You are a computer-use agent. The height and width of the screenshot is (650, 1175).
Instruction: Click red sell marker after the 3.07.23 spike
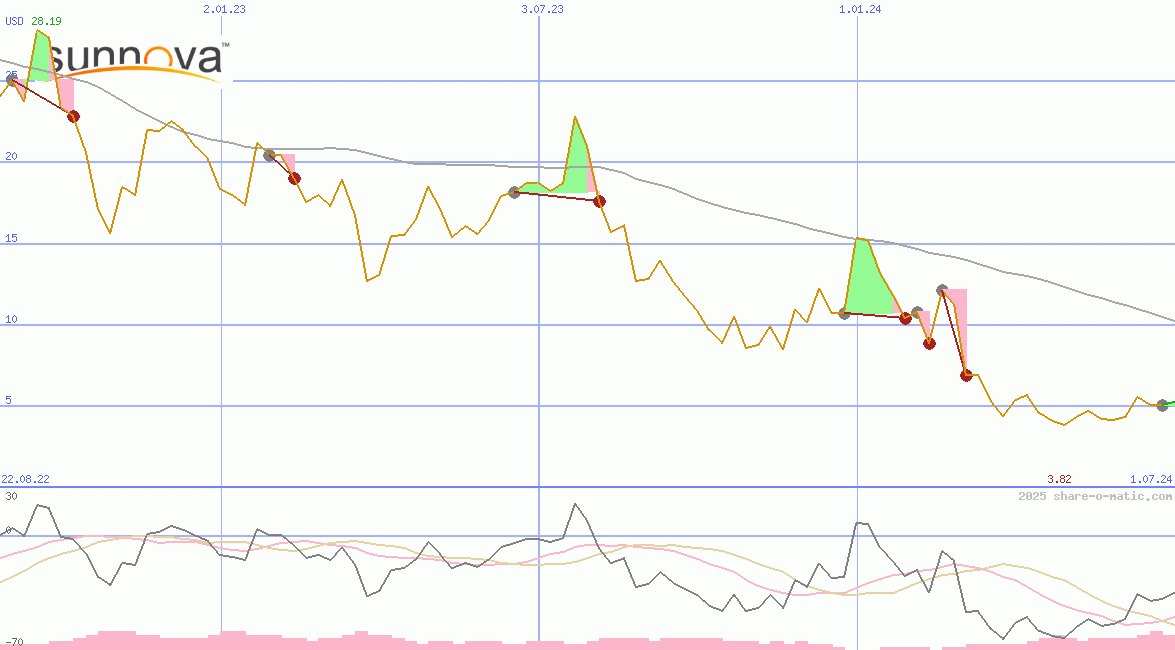599,202
